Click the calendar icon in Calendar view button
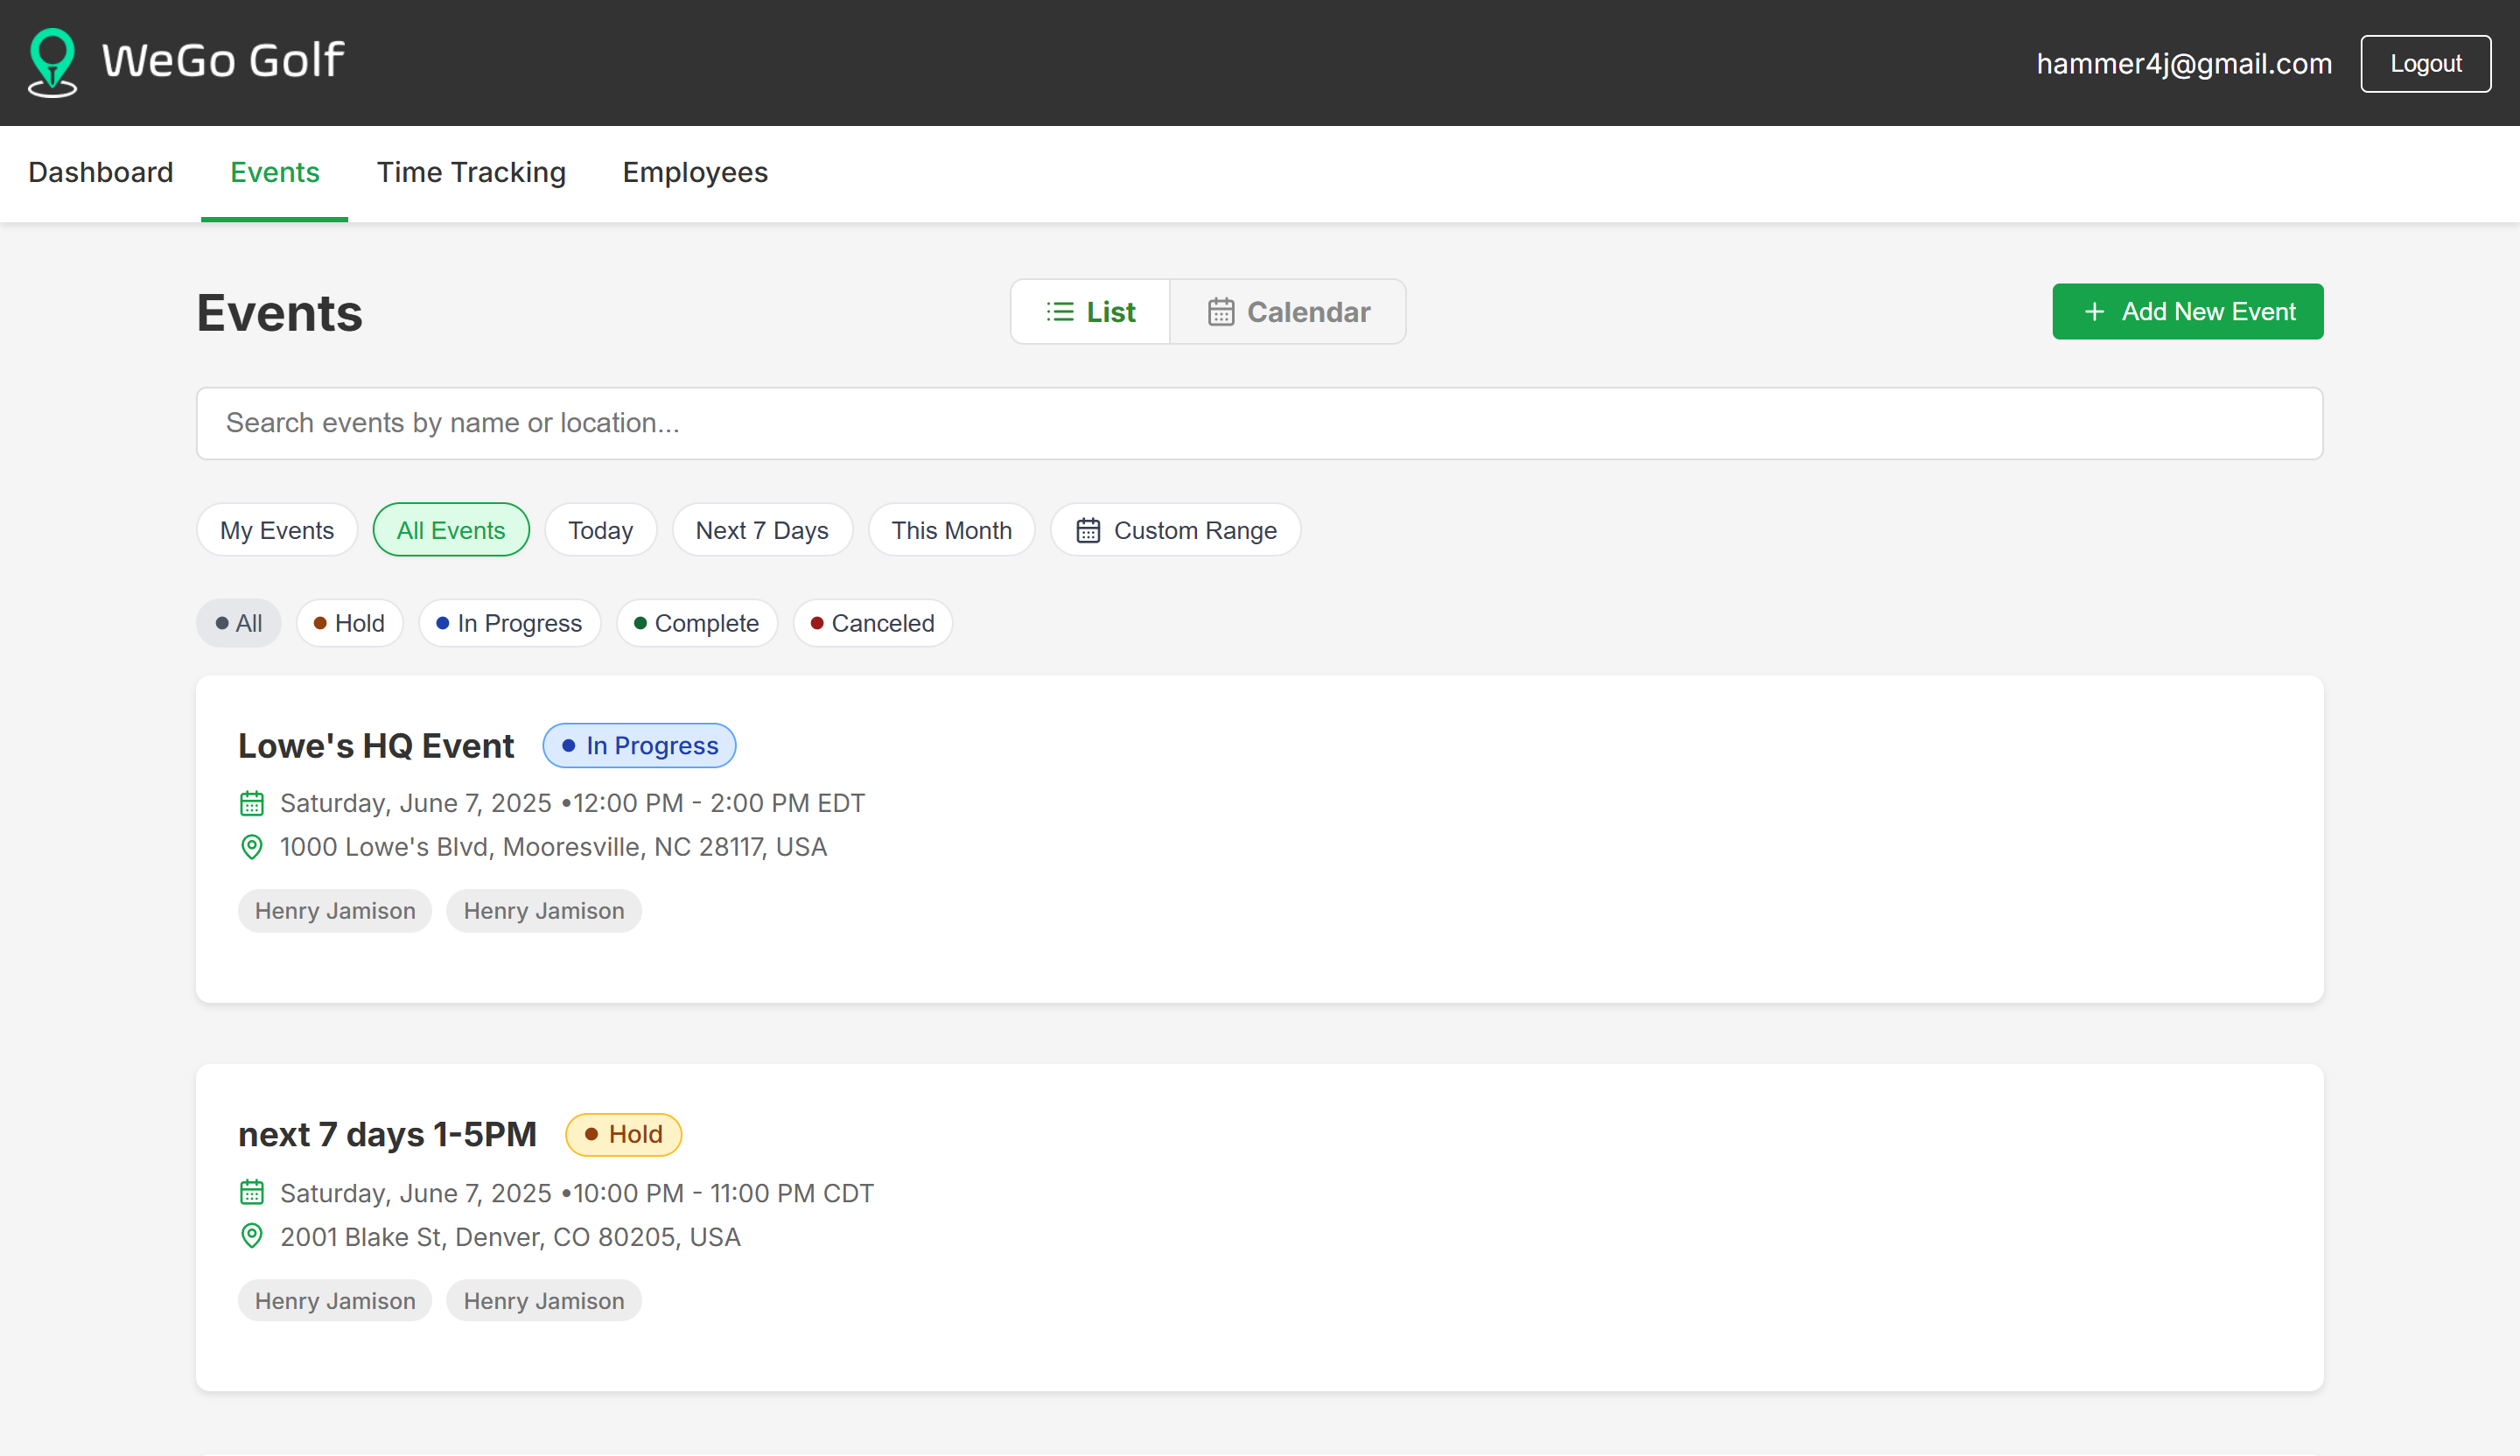This screenshot has height=1456, width=2520. click(1221, 312)
